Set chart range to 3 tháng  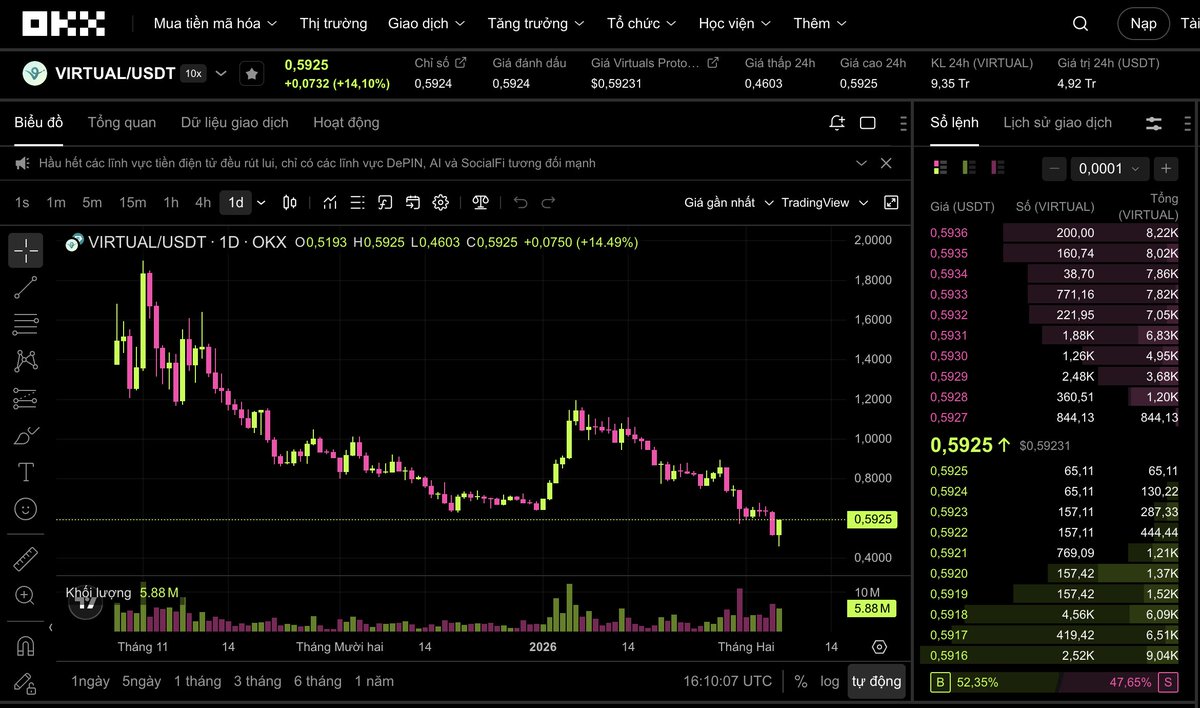pos(258,681)
